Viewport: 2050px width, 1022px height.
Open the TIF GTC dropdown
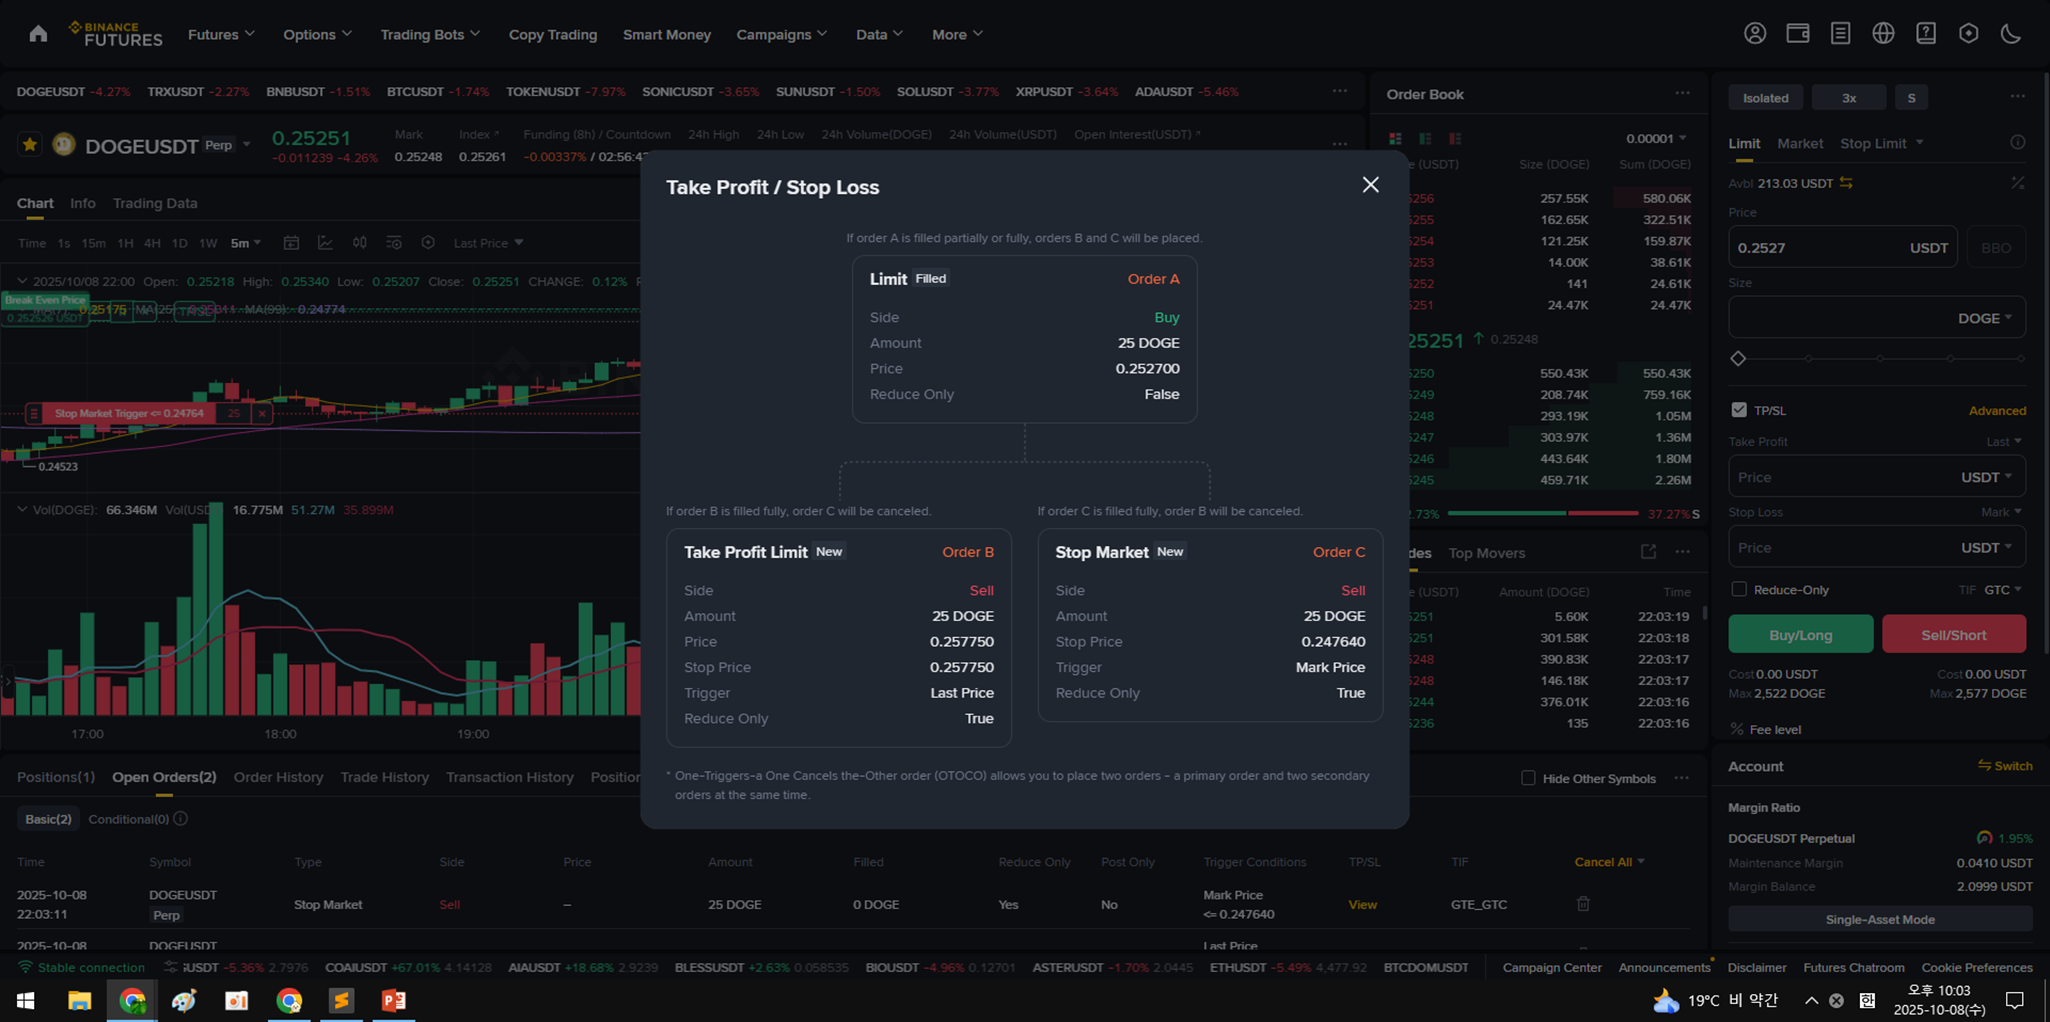(x=2002, y=589)
